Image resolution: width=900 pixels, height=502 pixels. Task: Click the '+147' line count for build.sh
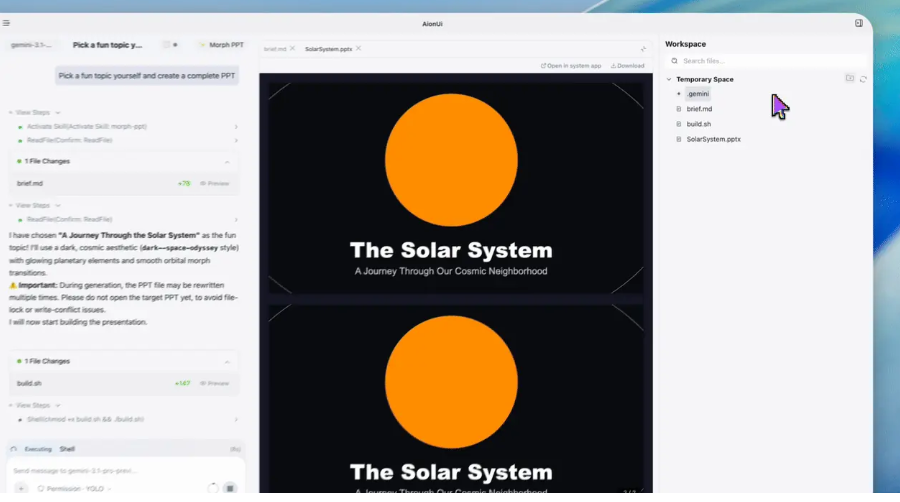[183, 383]
